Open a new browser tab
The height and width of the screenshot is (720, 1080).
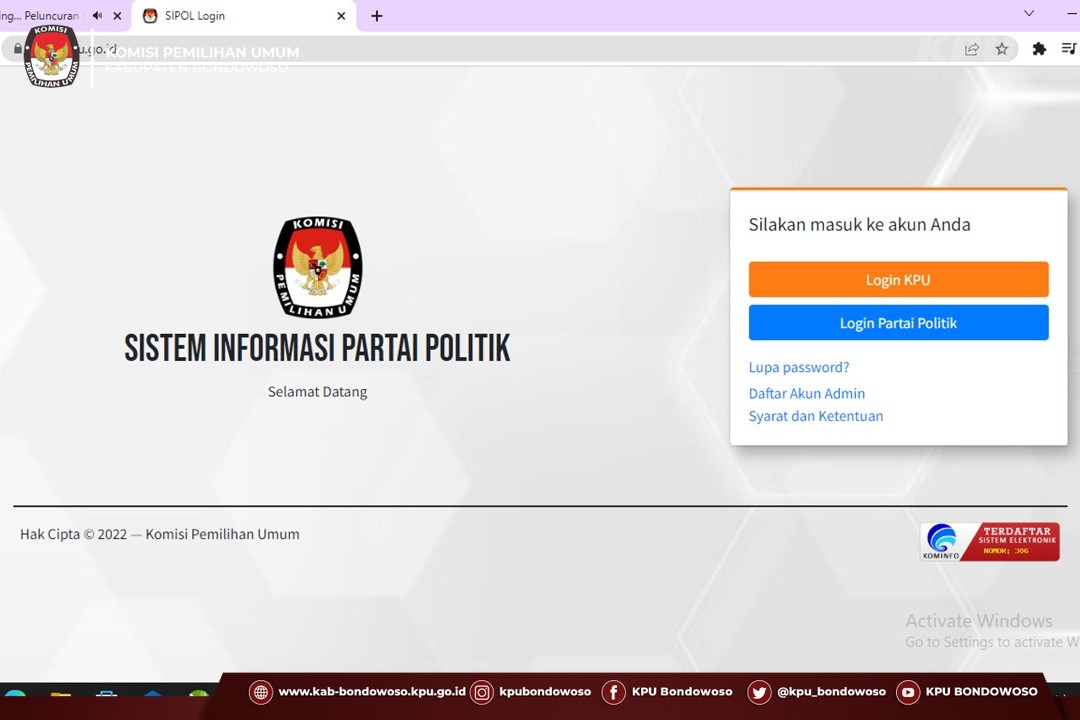[x=377, y=16]
